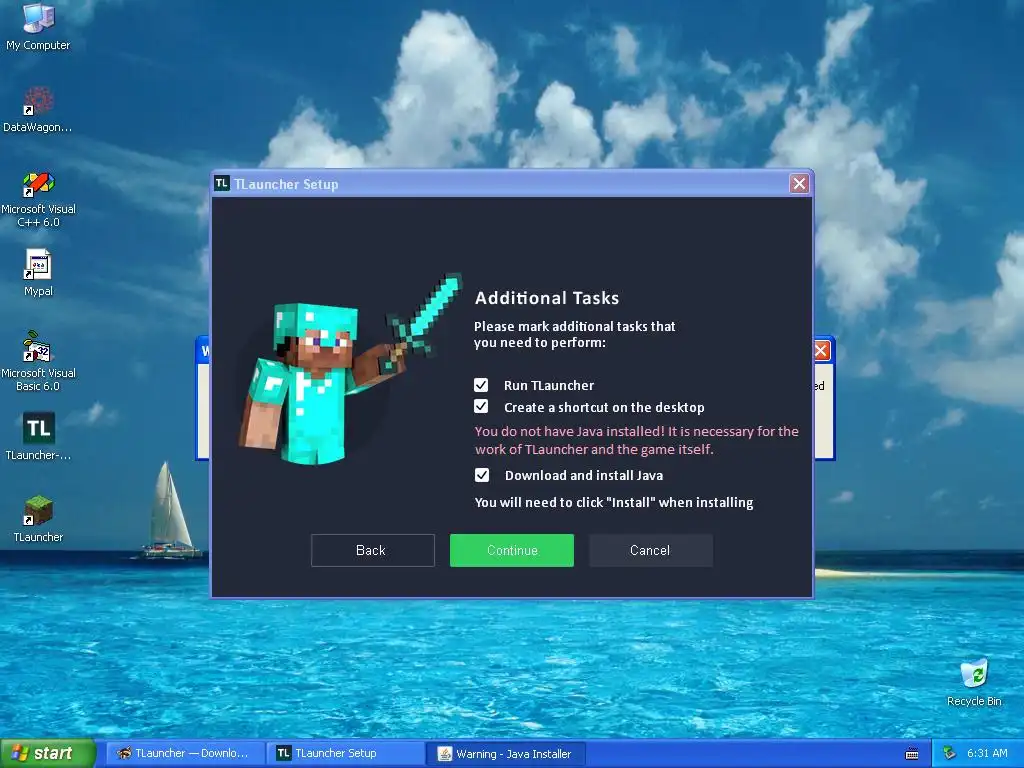Select the DataWagon desktop shortcut
Screen dimensions: 1024x768
pos(38,110)
